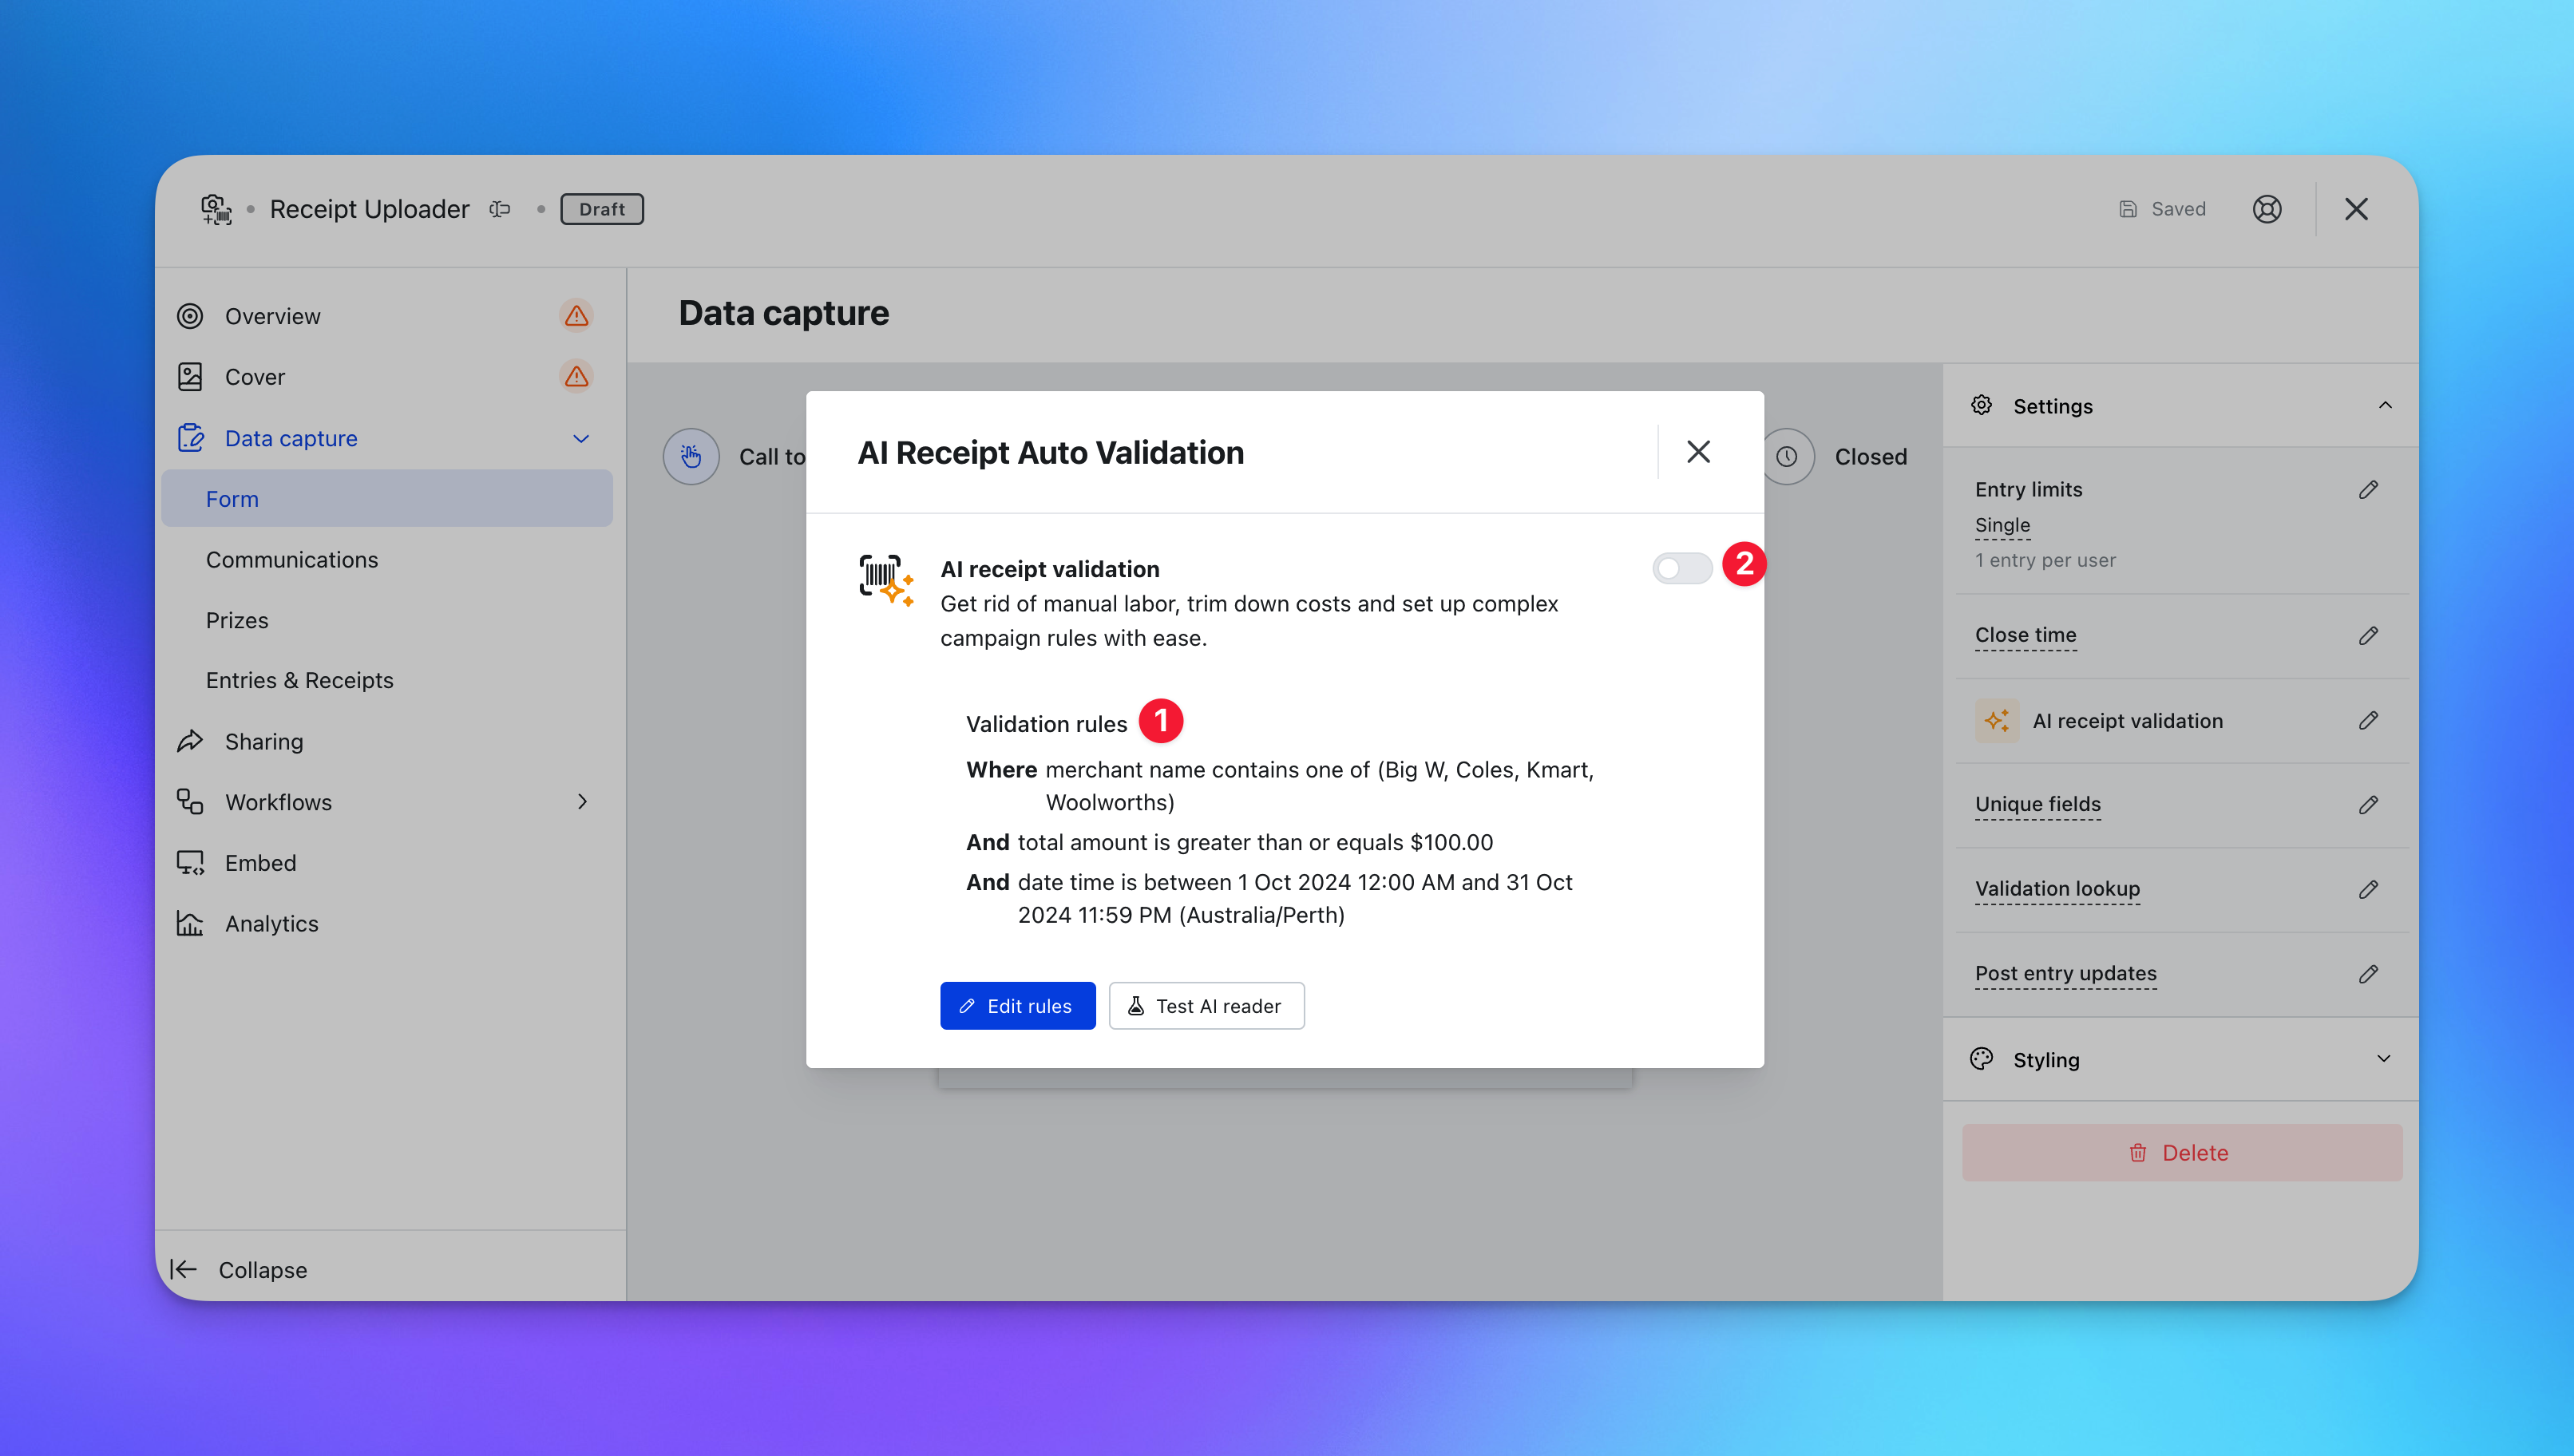Click the Closed clock stage icon

pyautogui.click(x=1786, y=457)
